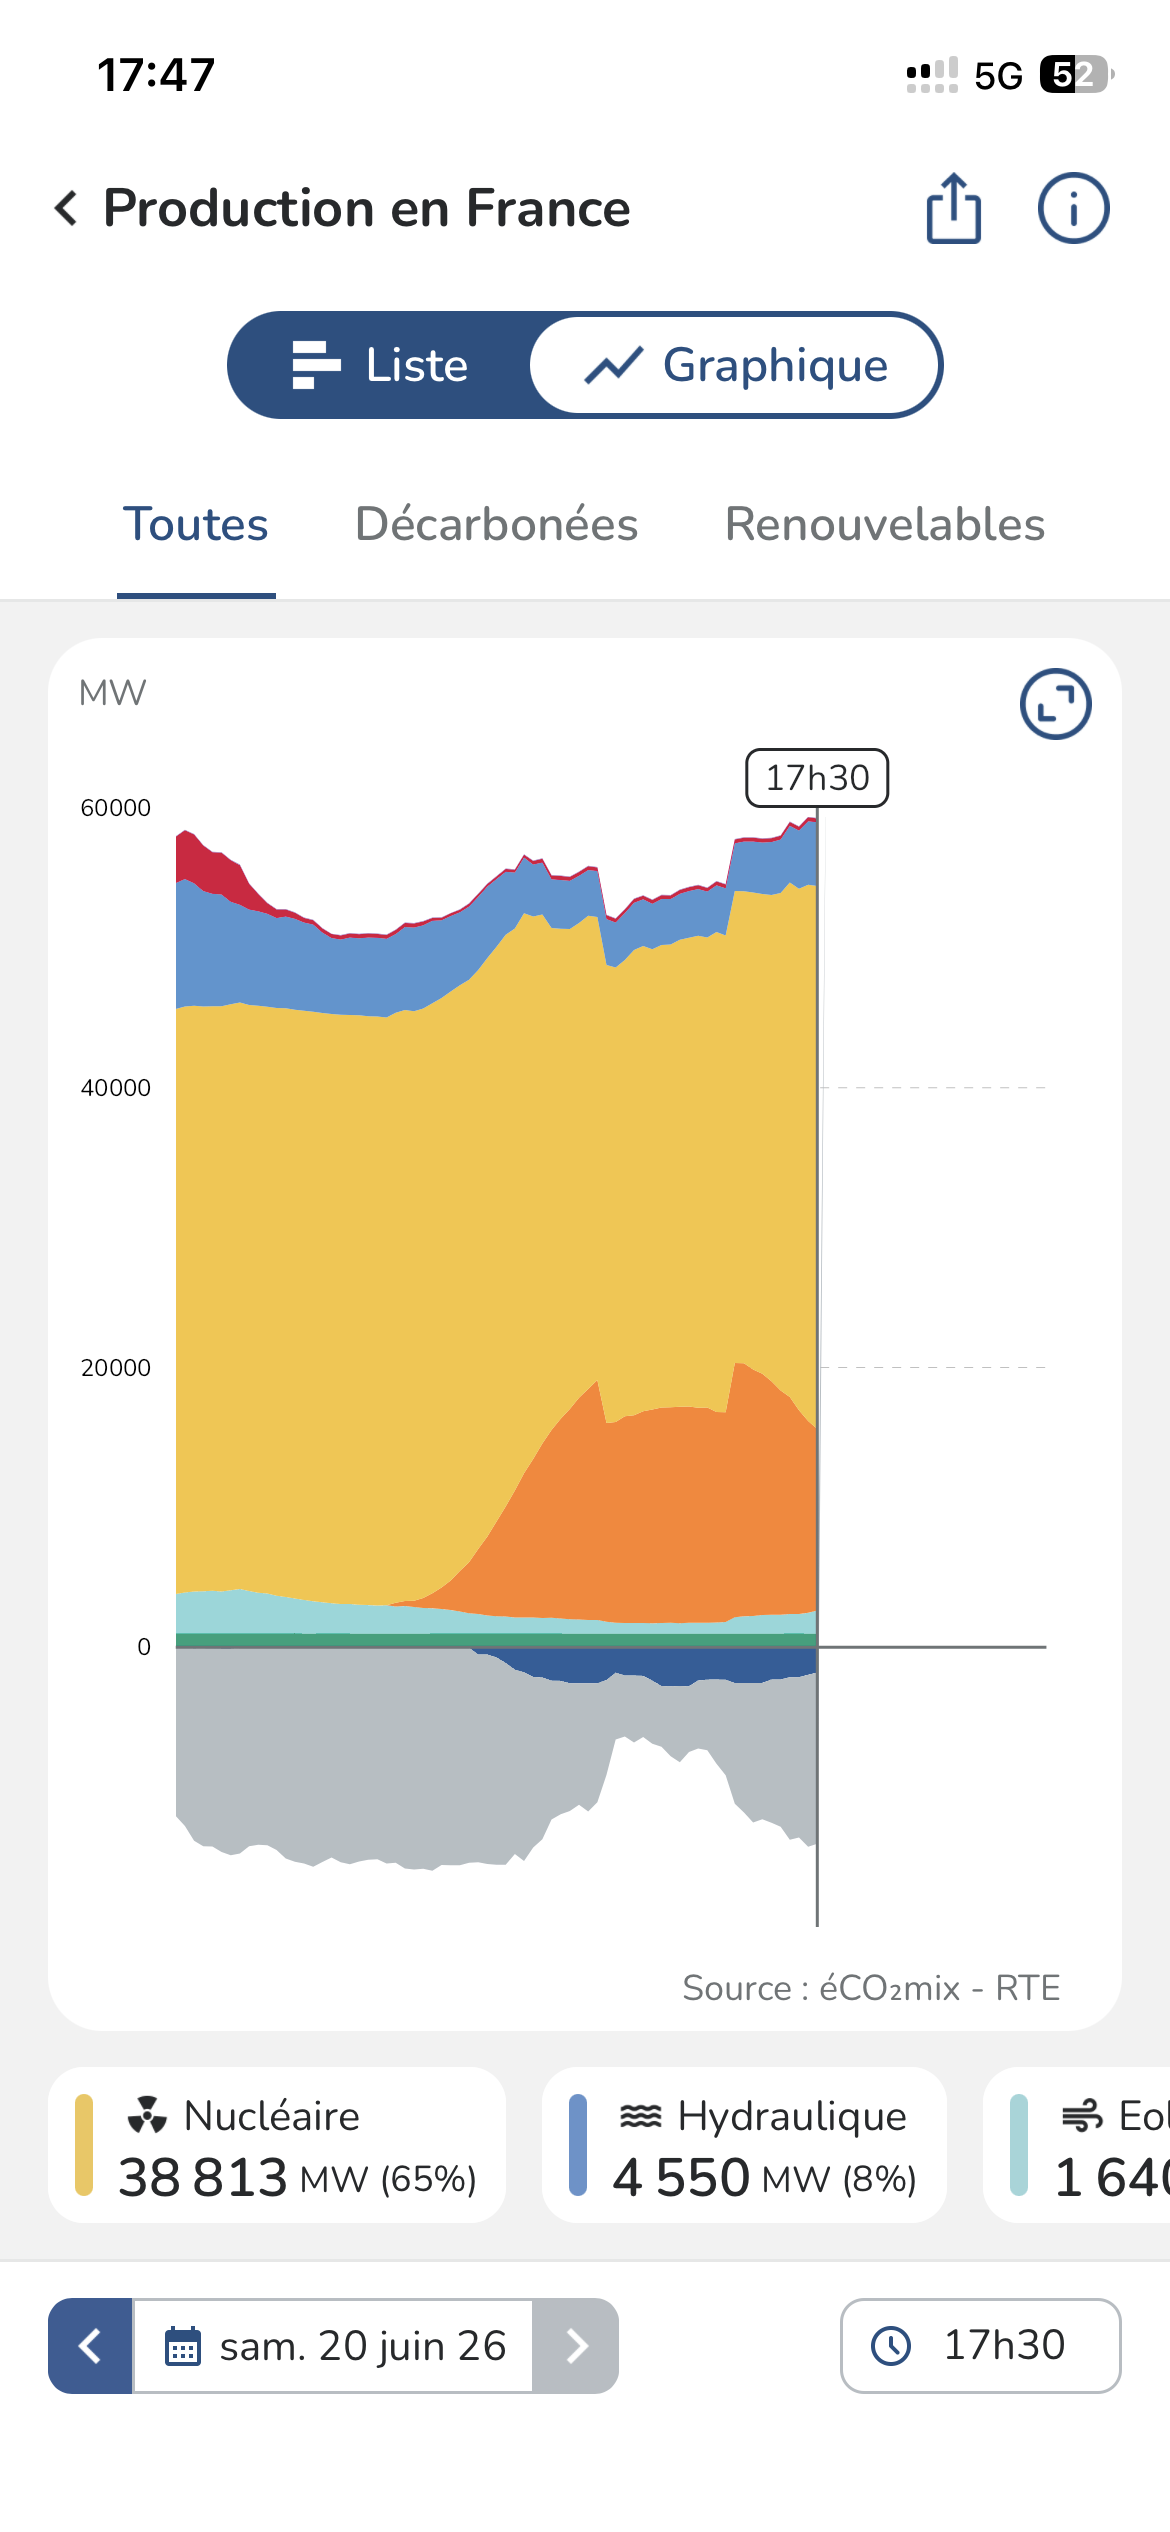Tap the wave icon on the Hydraulique card
Viewport: 1170px width, 2532px height.
(641, 2115)
